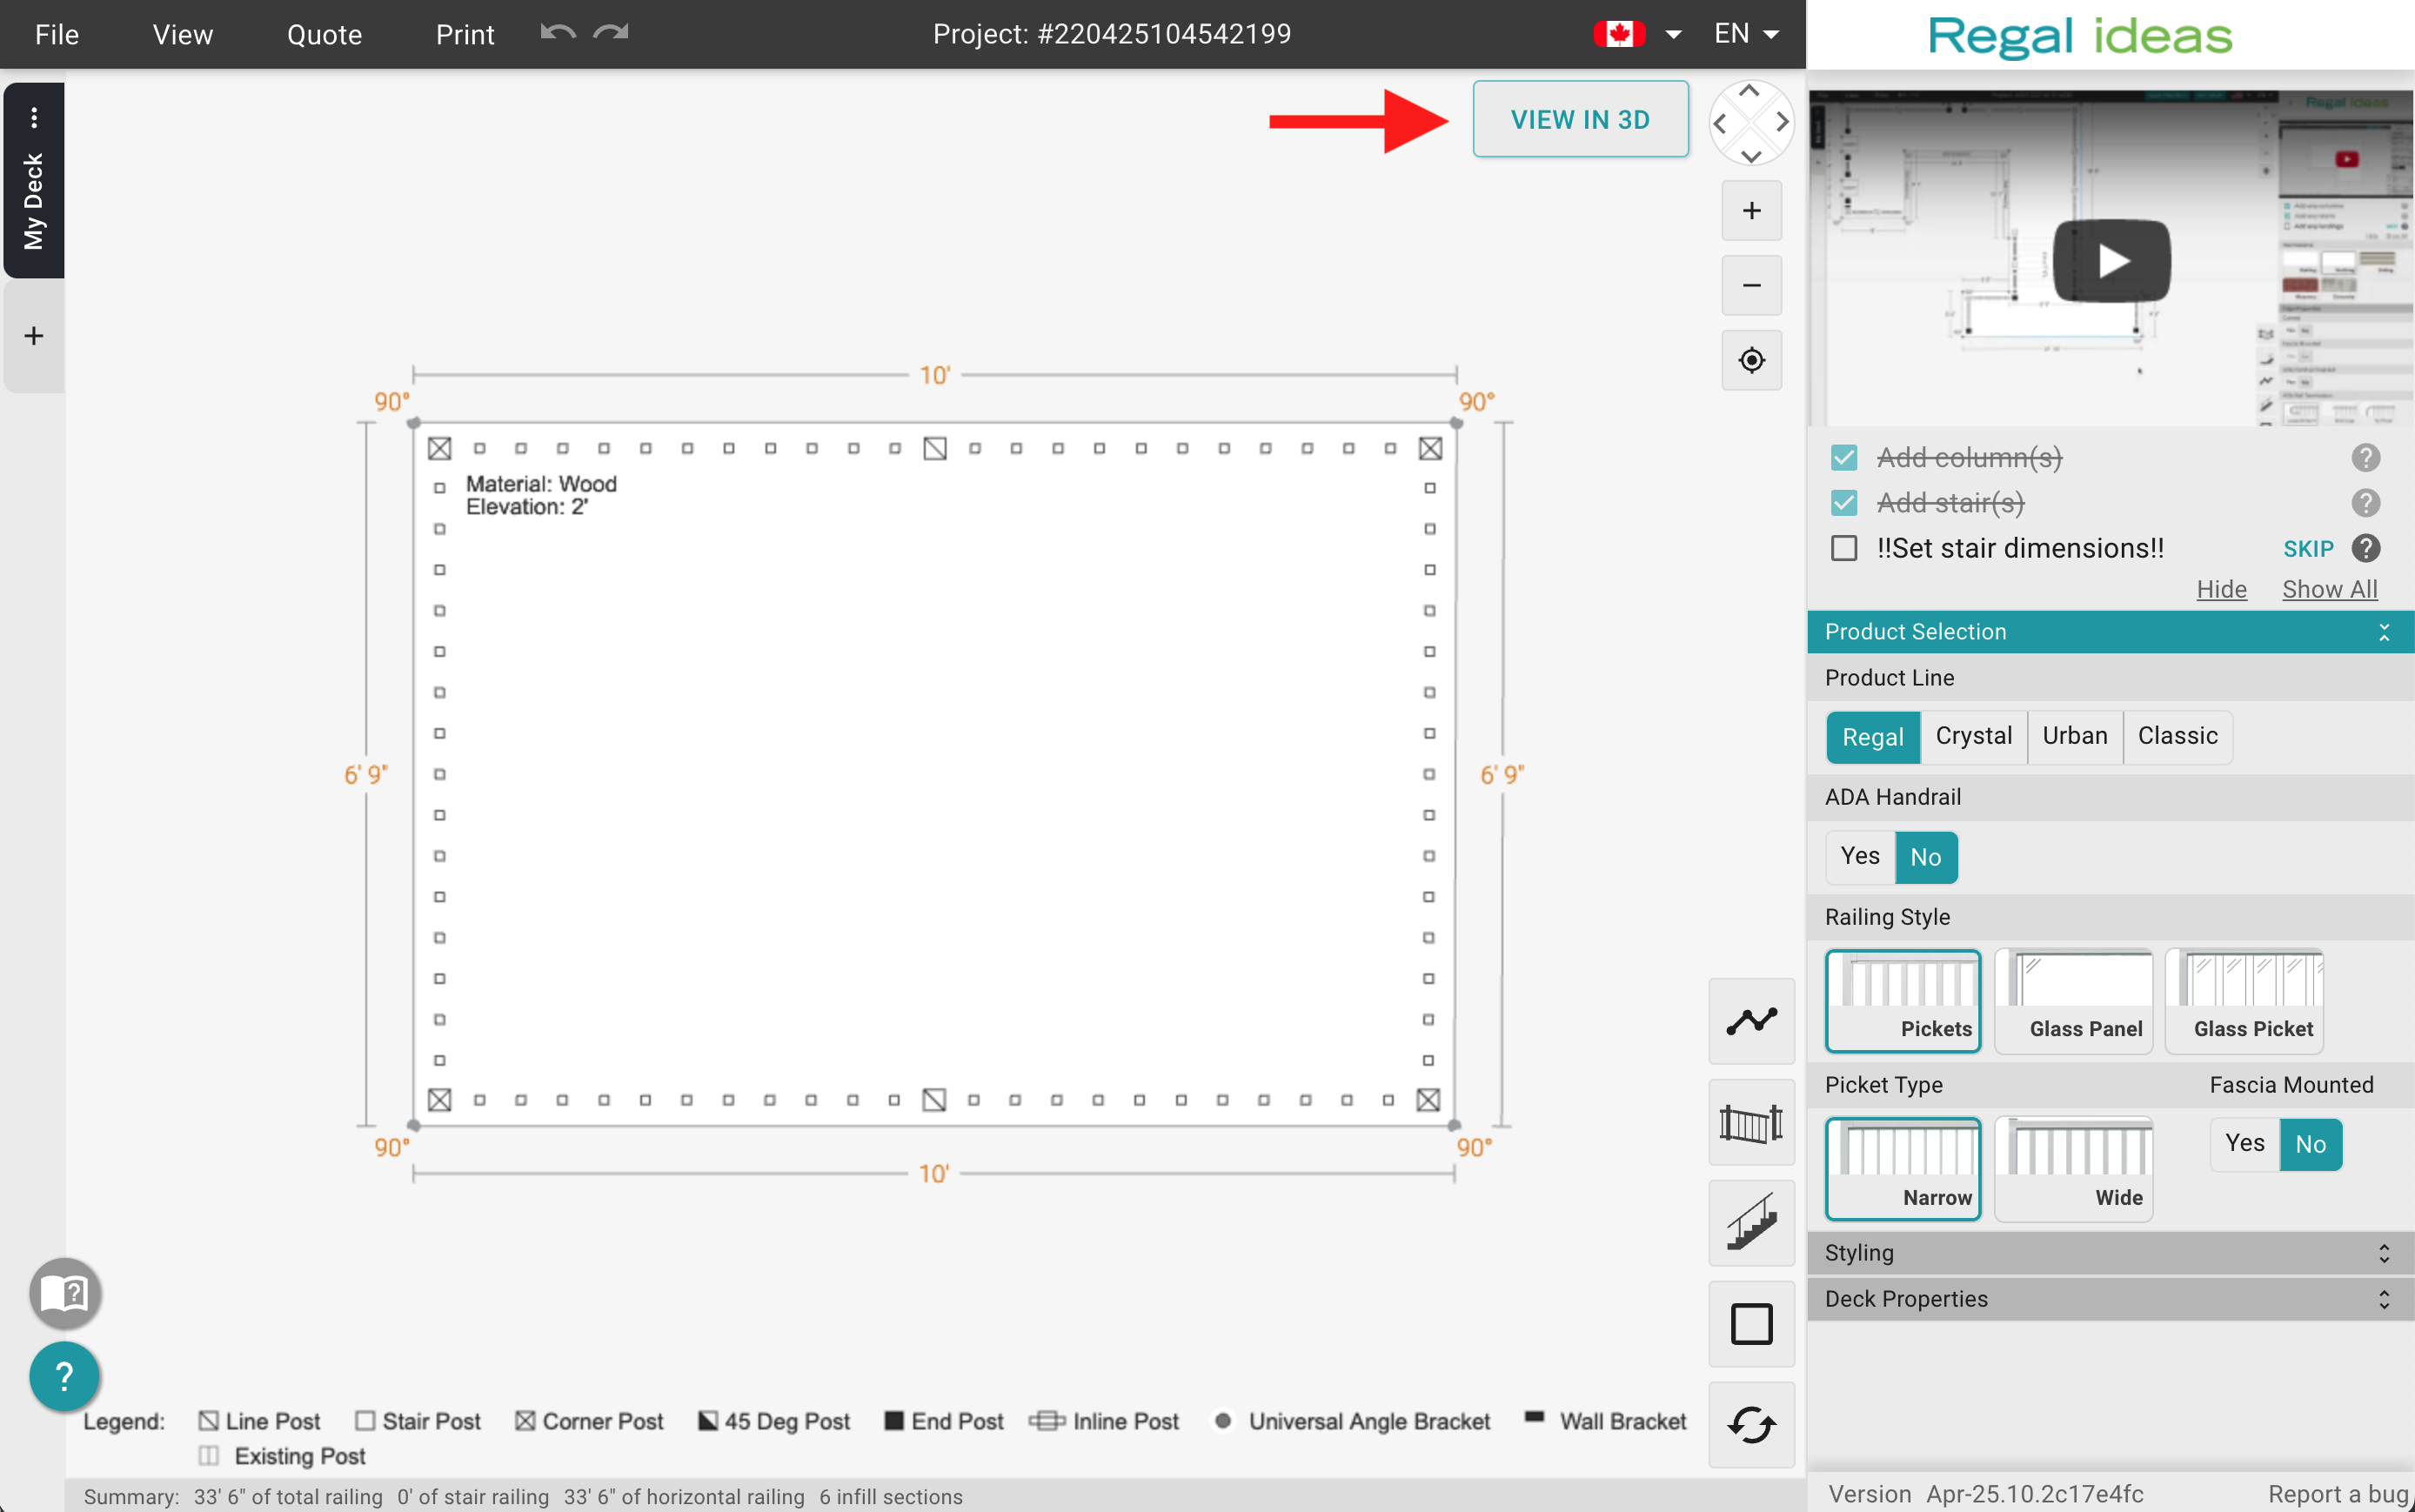Set ADA Handrail to Yes
The image size is (2415, 1512).
click(1859, 857)
